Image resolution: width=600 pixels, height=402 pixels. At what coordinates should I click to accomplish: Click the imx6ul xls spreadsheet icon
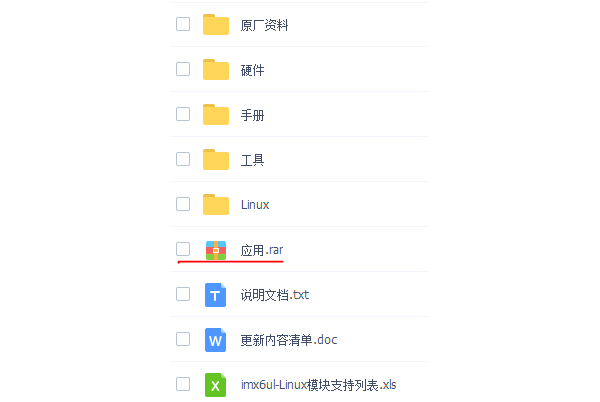(216, 384)
